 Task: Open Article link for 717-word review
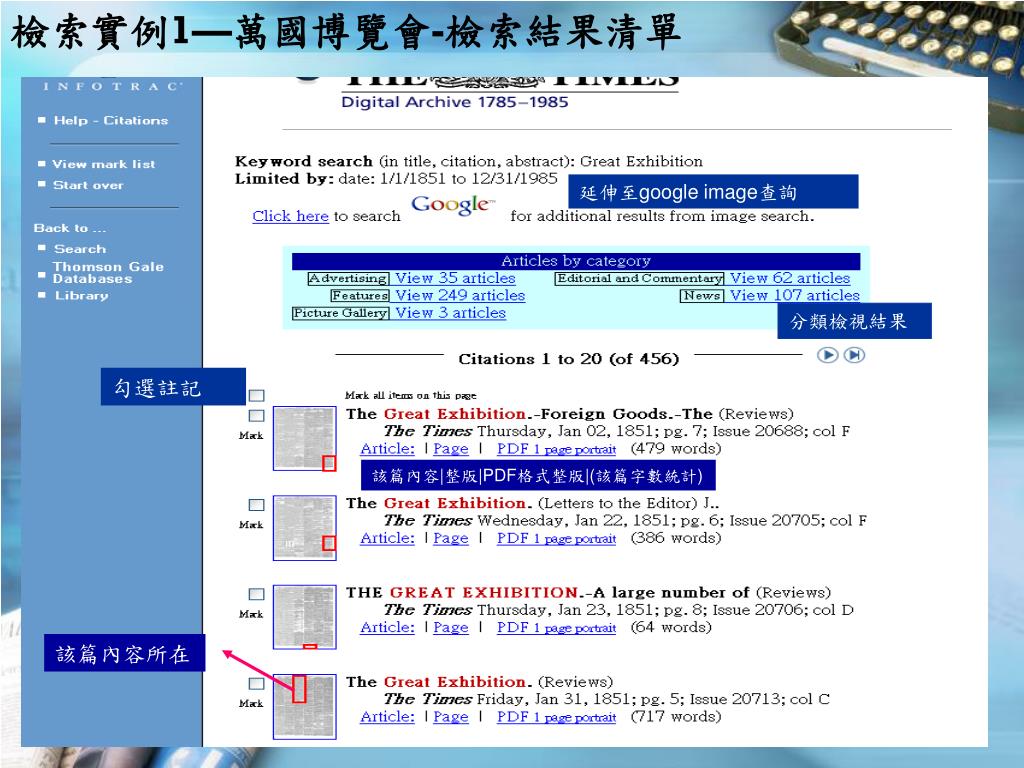pyautogui.click(x=387, y=717)
